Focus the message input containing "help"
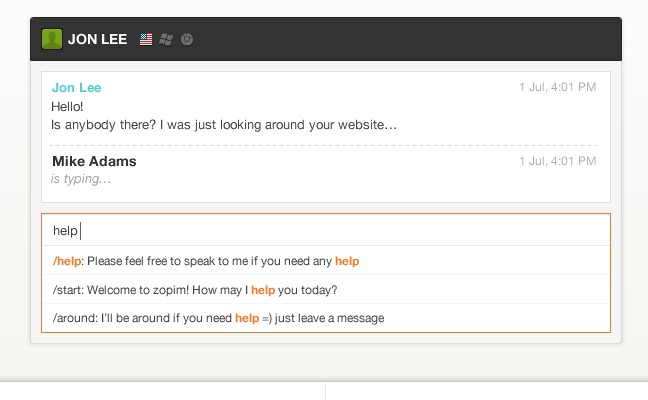This screenshot has width=648, height=400. [x=326, y=230]
